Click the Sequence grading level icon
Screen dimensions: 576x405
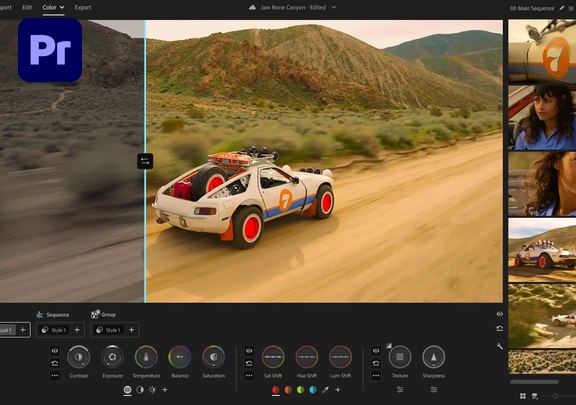click(40, 315)
